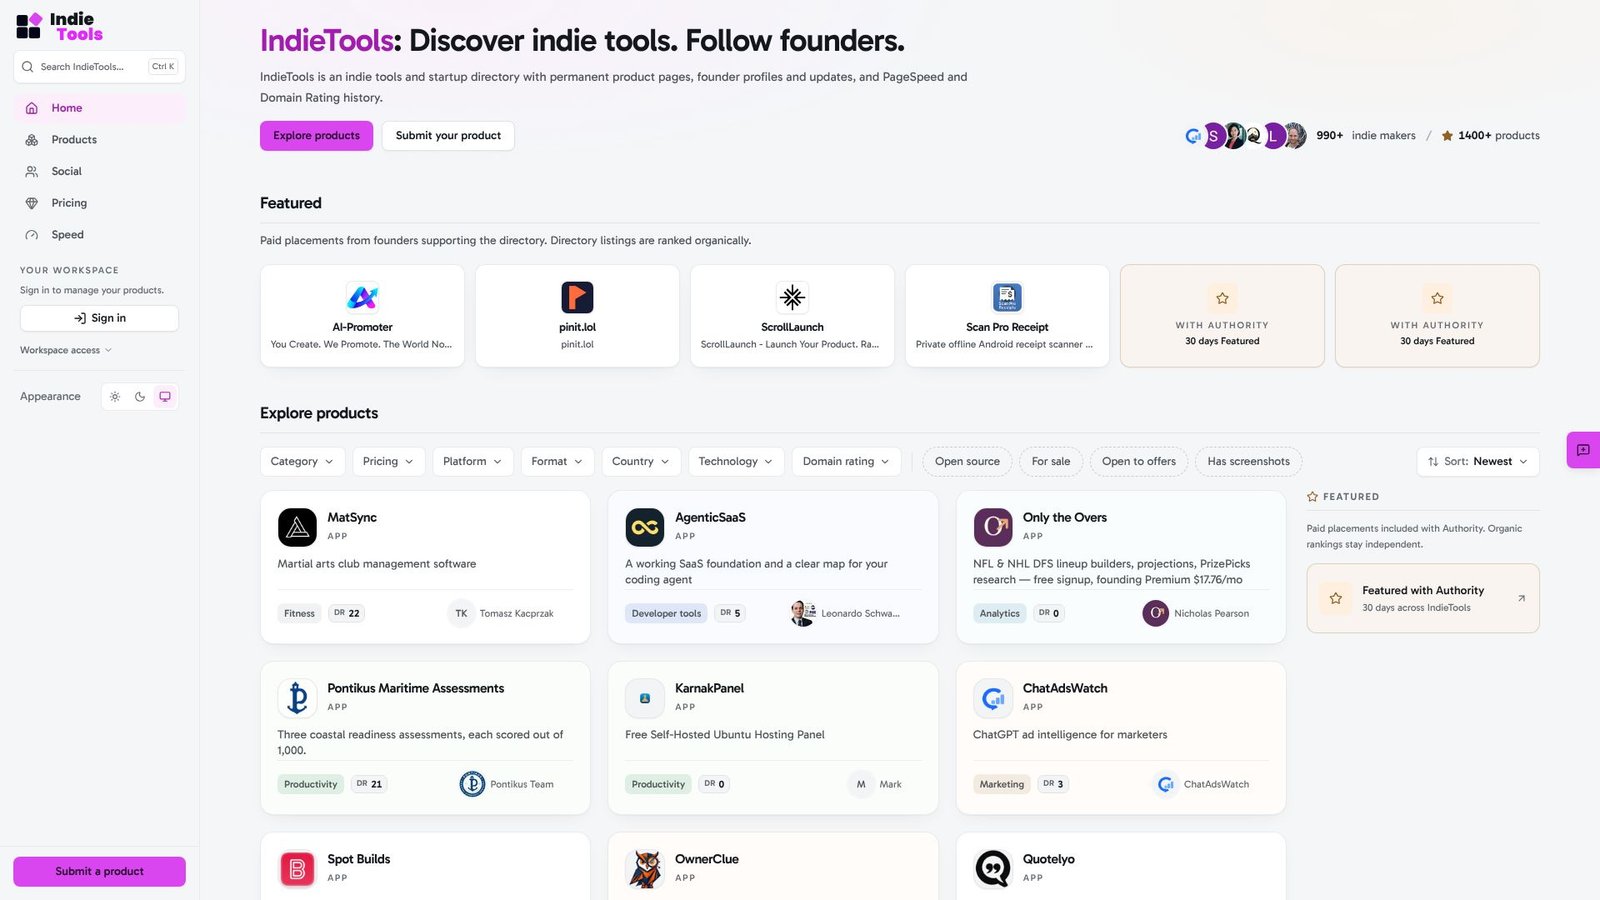Focus the Search IndieTools field
Viewport: 1600px width, 900px height.
pos(99,67)
